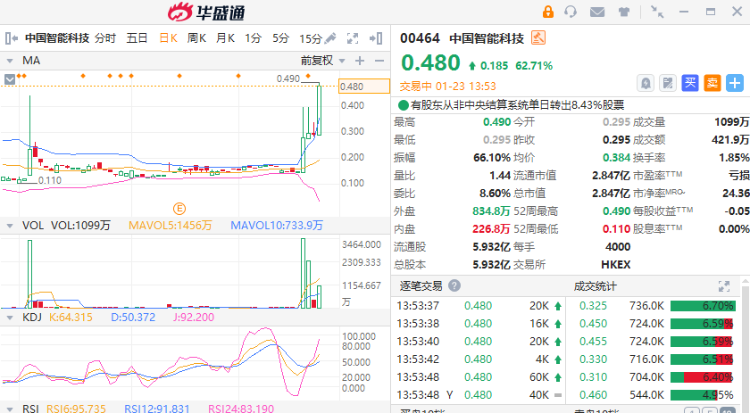Screen dimensions: 750x413
Task: Click the MAVOL5:1456万 label
Action: 170,225
